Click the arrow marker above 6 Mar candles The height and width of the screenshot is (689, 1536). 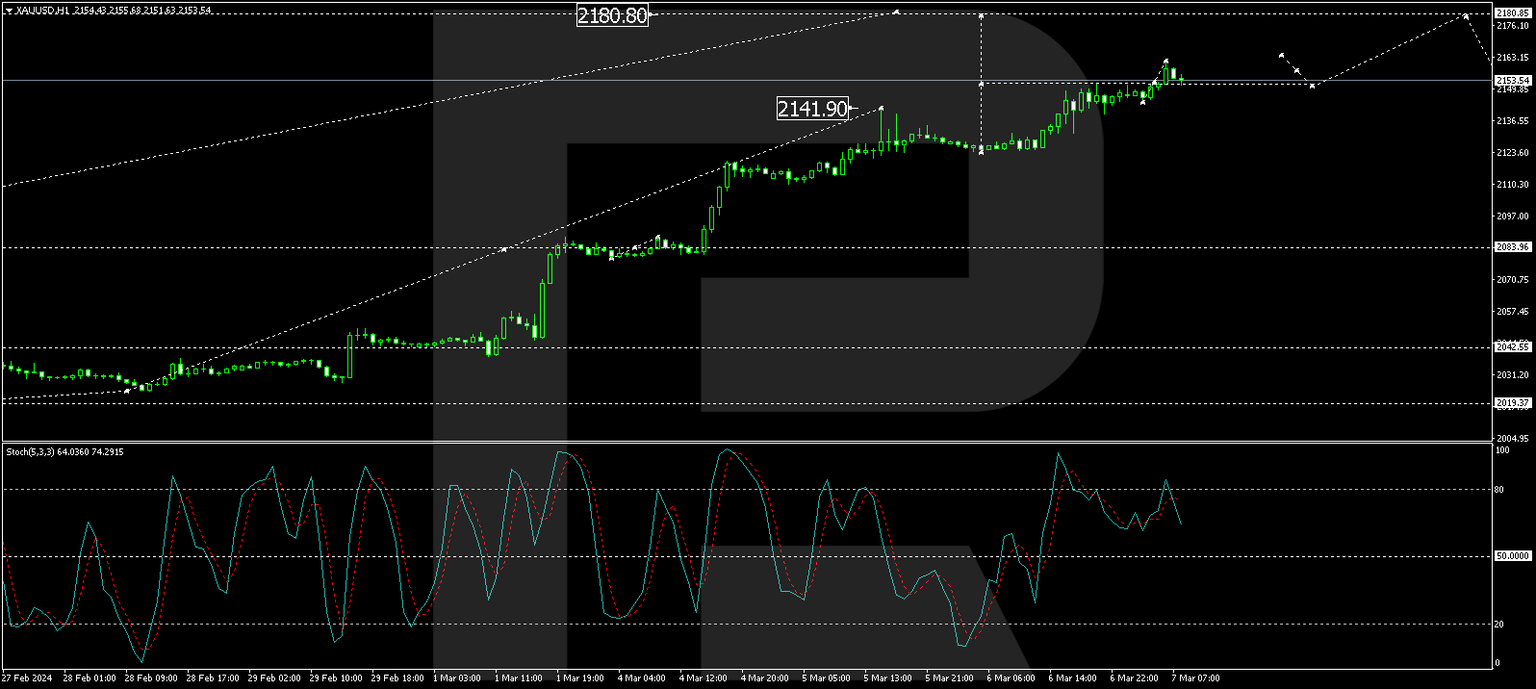(1167, 58)
